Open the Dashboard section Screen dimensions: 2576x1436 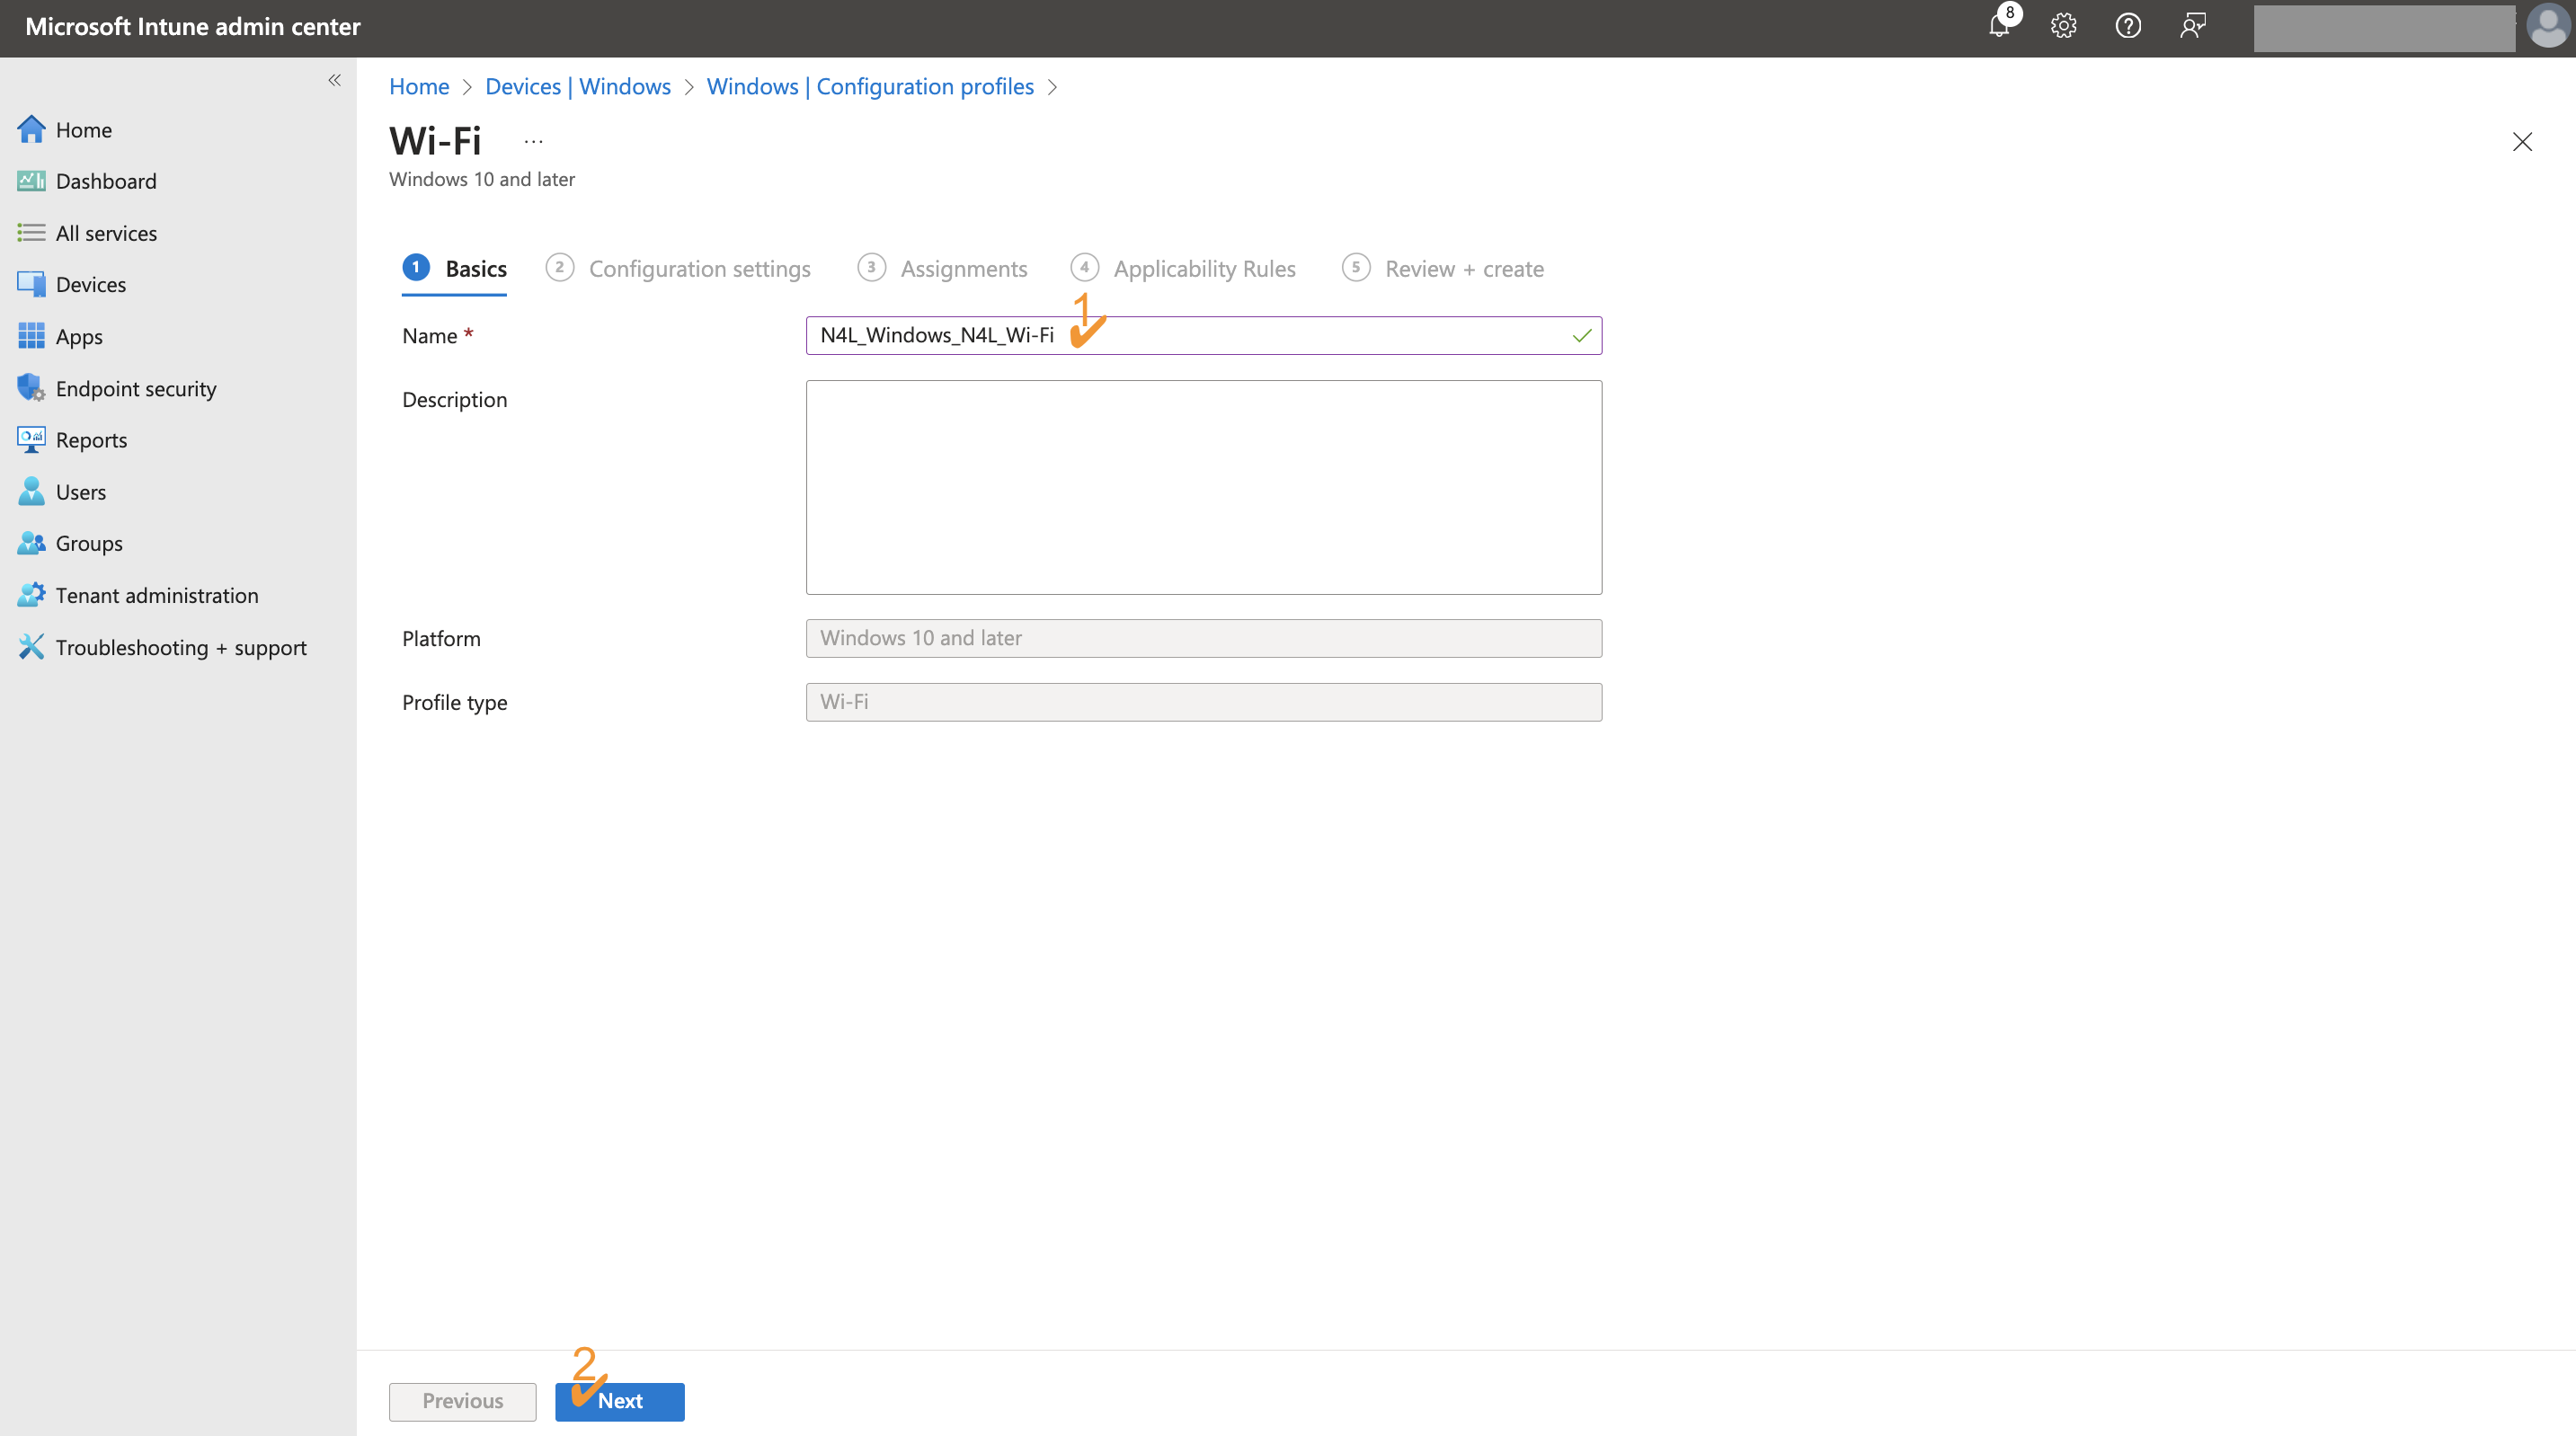[x=106, y=181]
